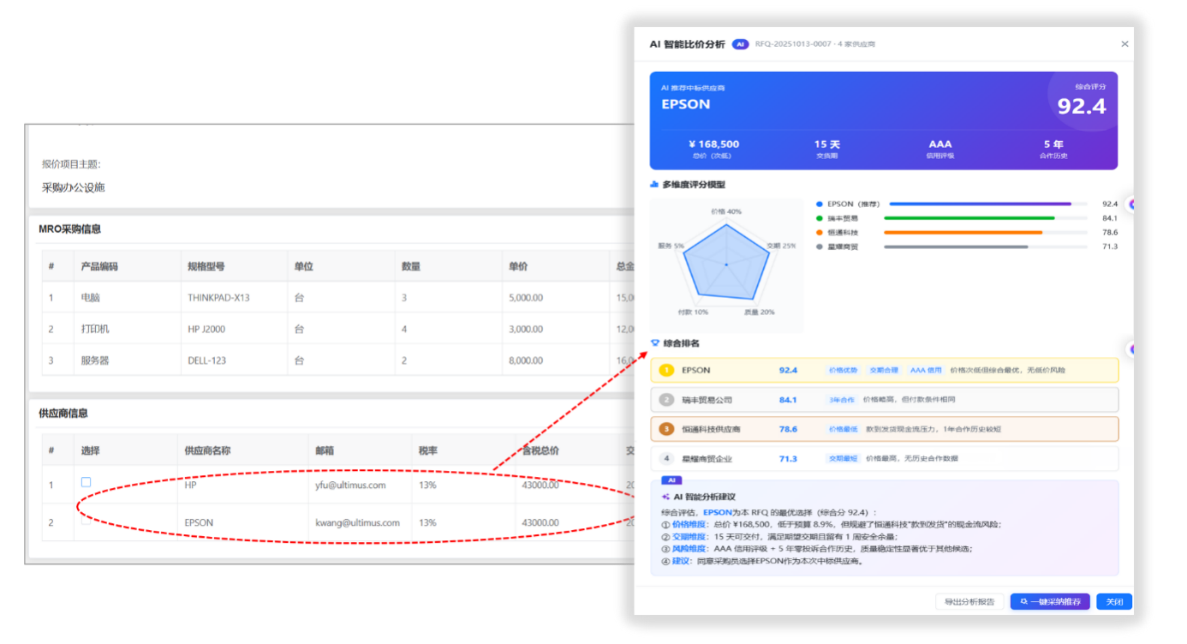1187x644 pixels.
Task: Click the EPSON blue-purple score bar
Action: pyautogui.click(x=980, y=204)
